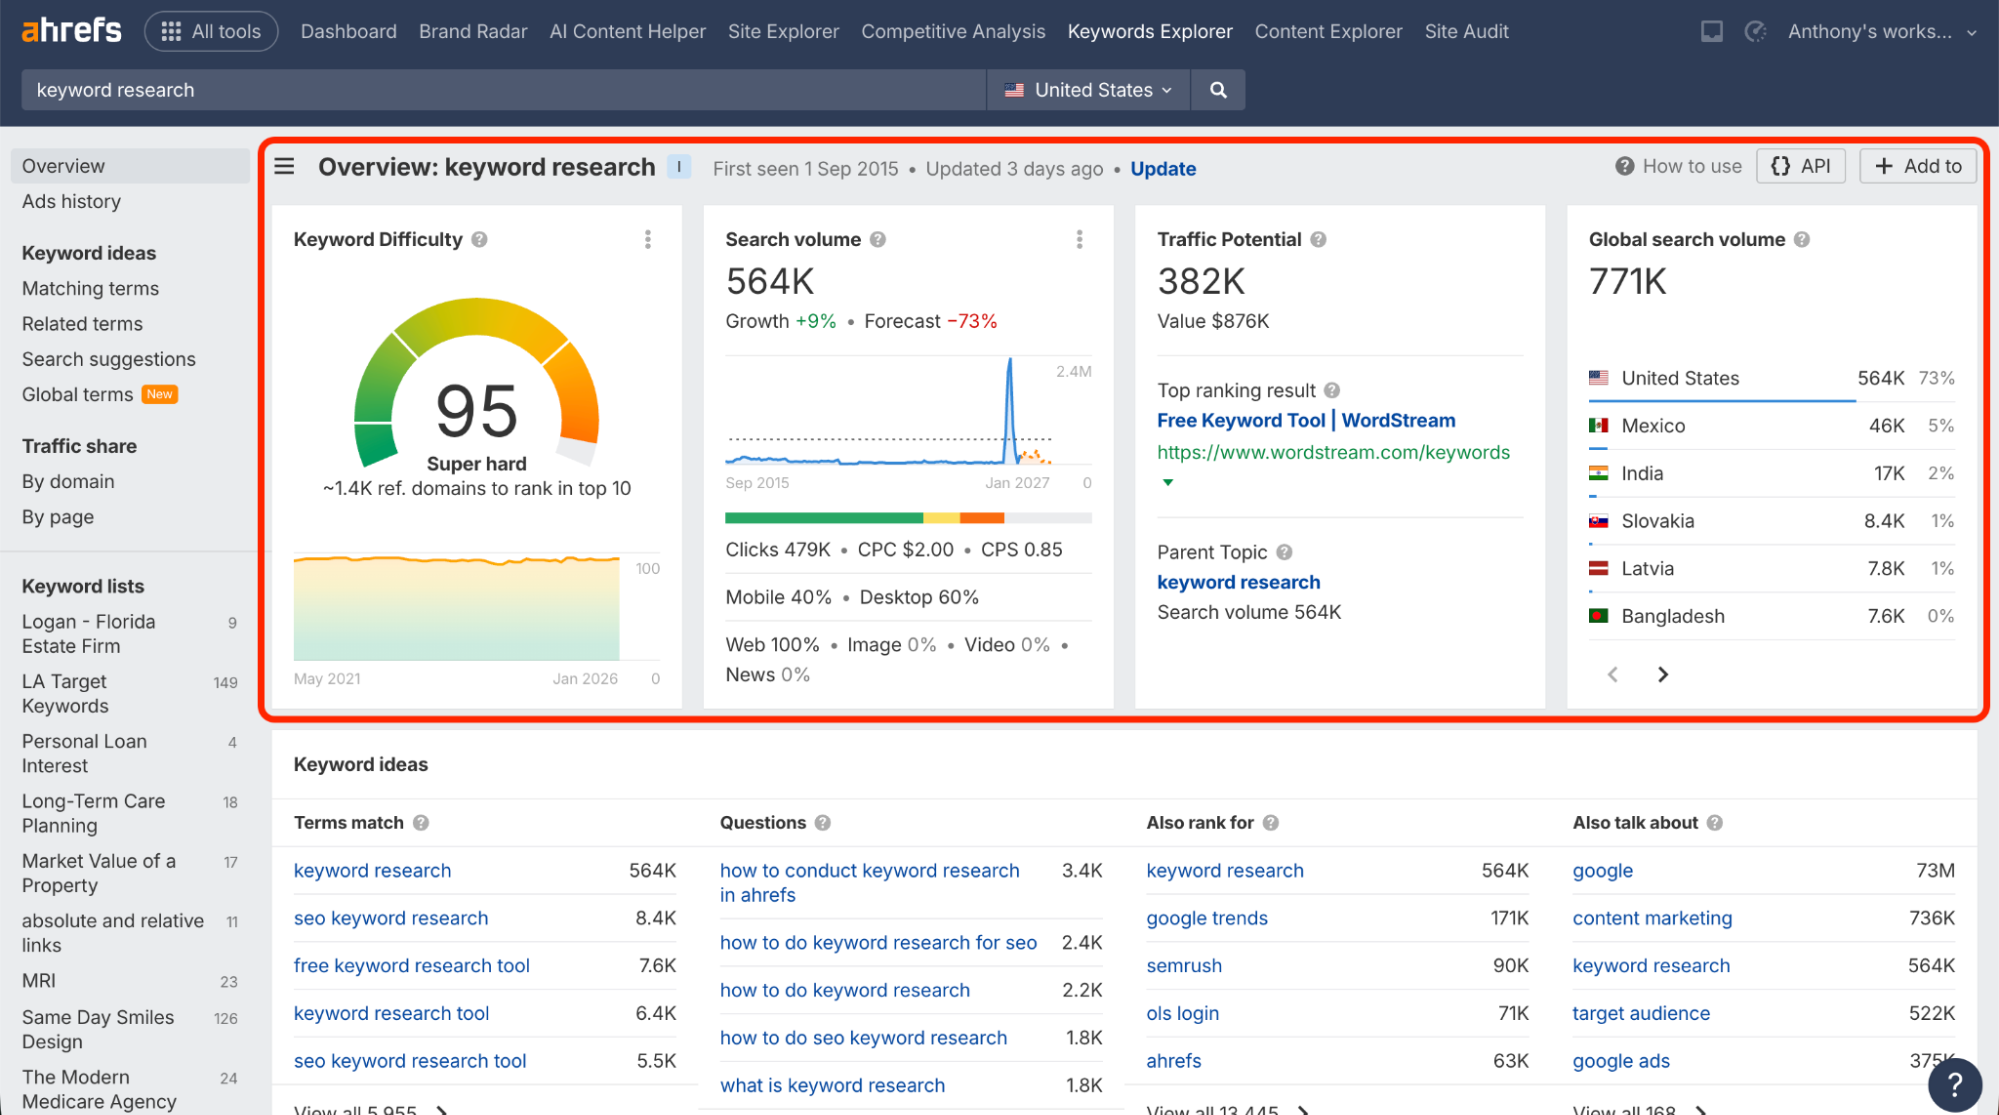The image size is (1999, 1115).
Task: Switch to Site Explorer
Action: [782, 31]
